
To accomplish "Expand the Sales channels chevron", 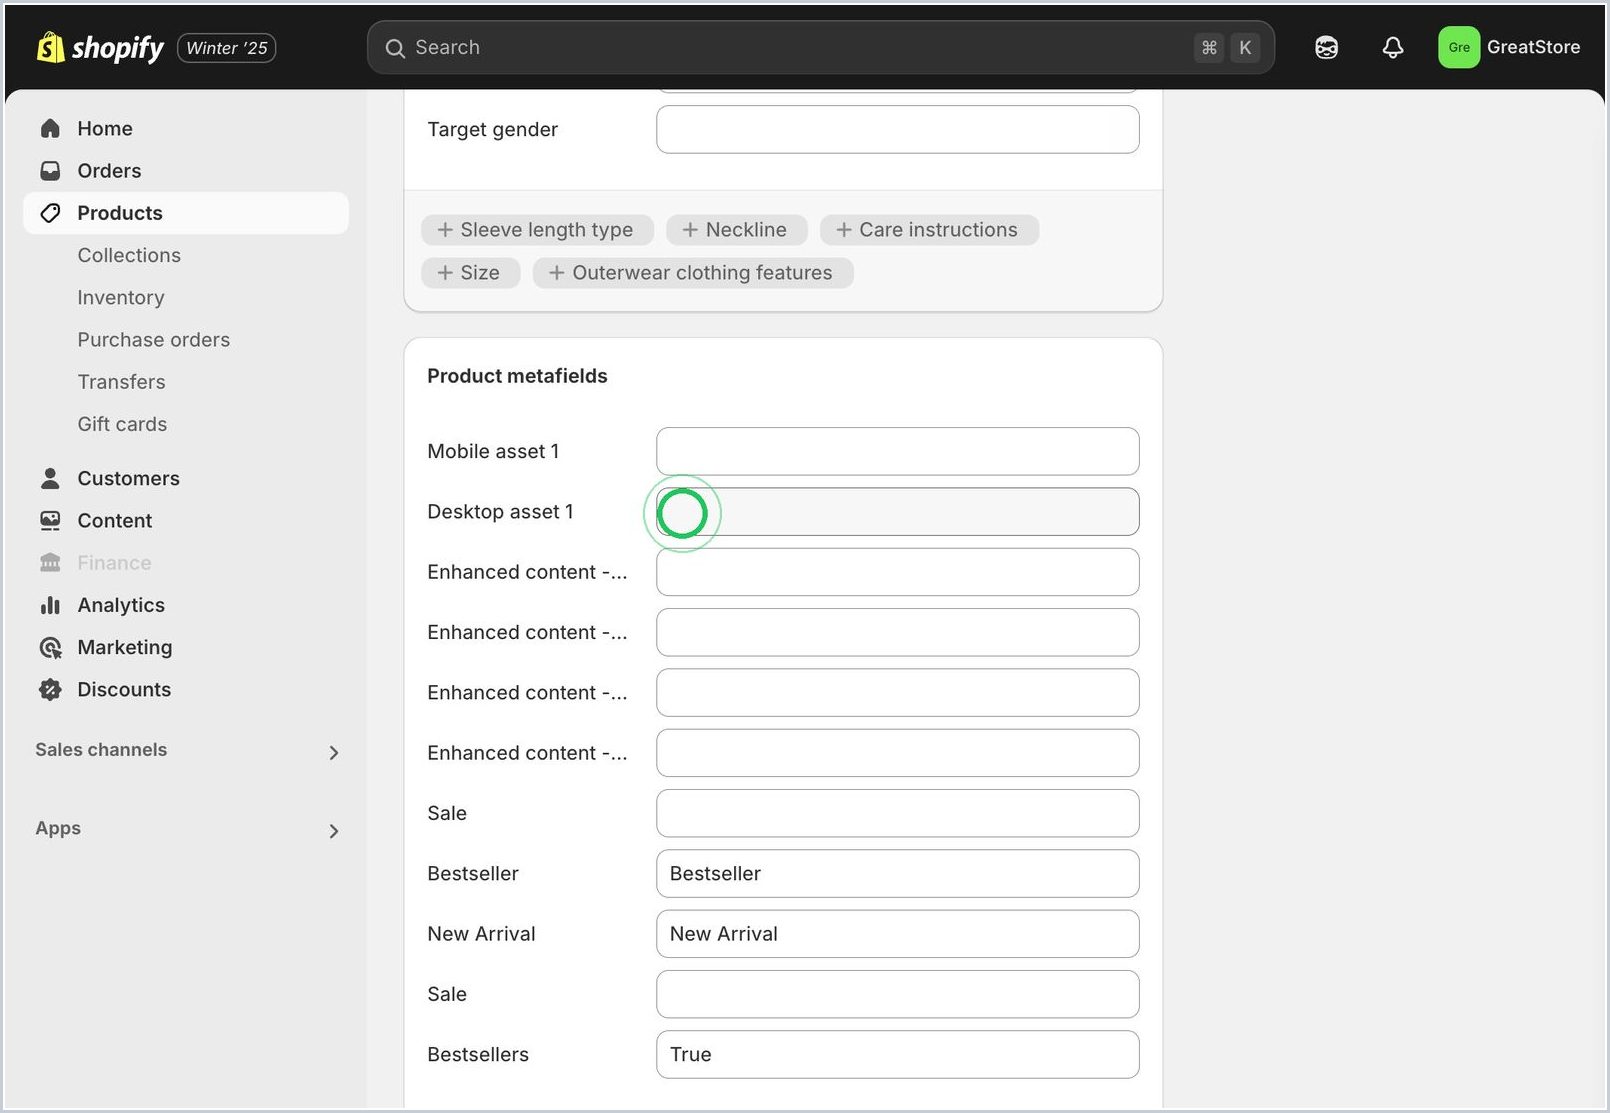I will [334, 752].
